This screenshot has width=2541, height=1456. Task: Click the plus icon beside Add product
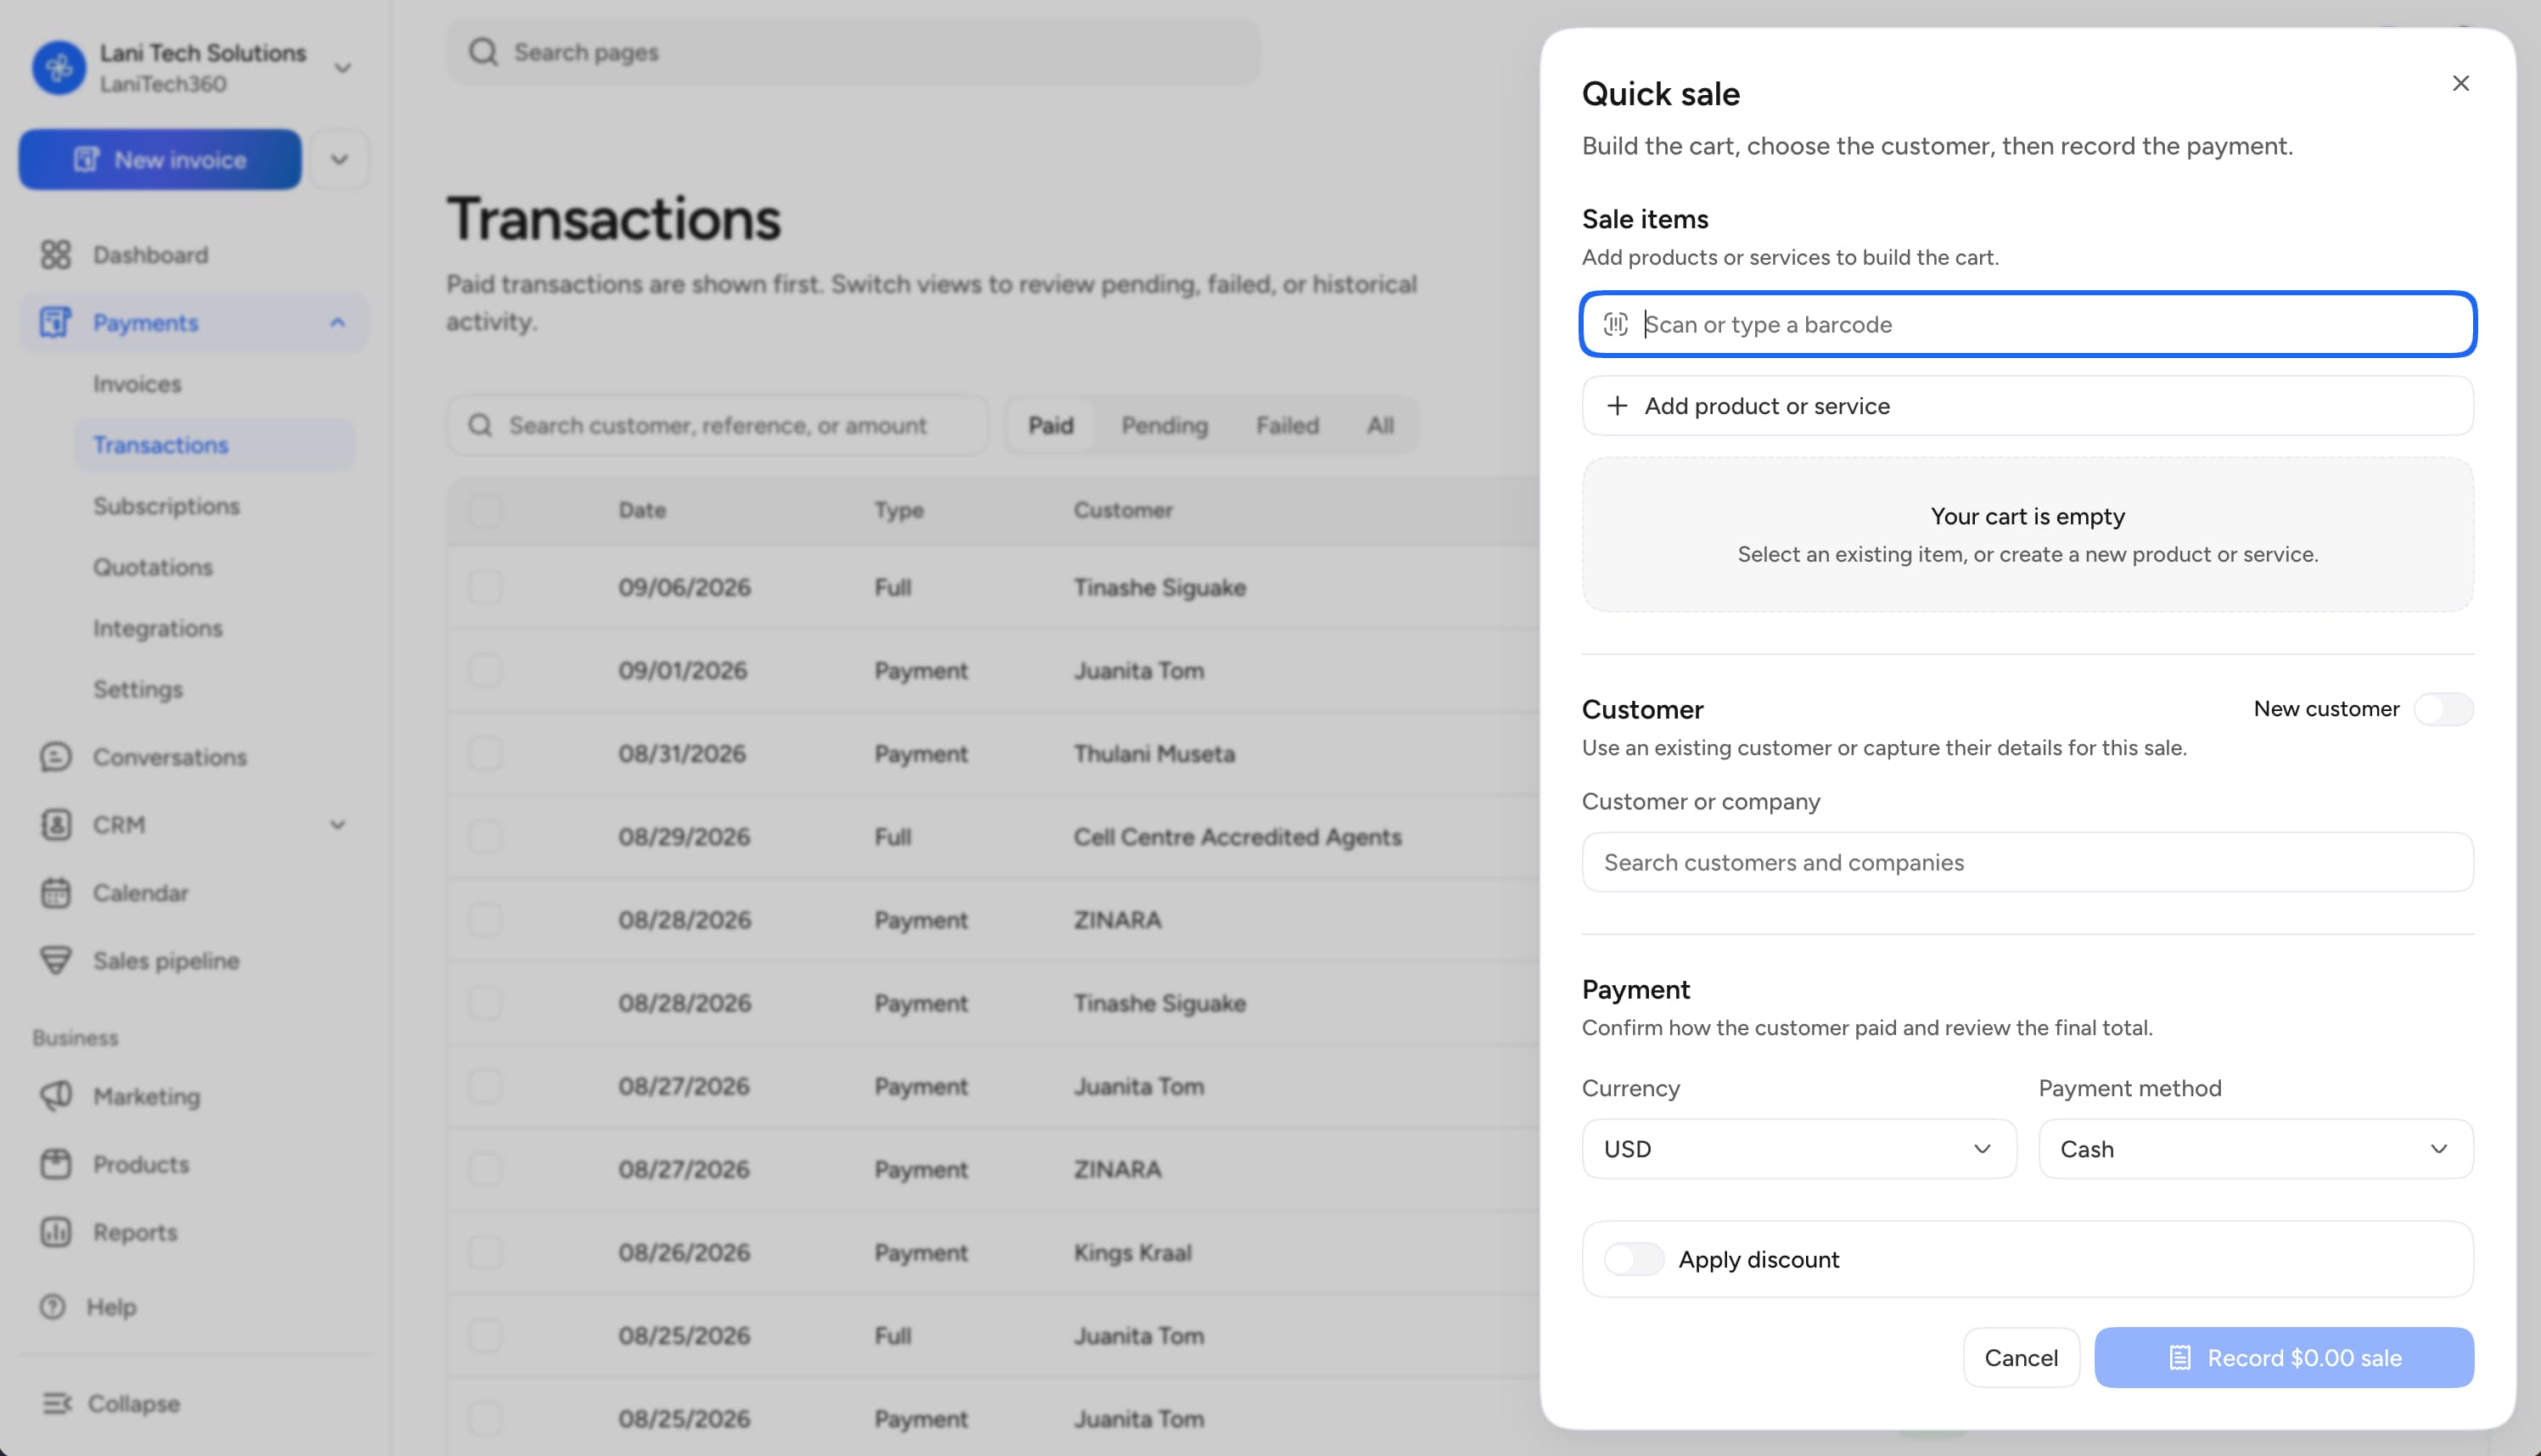point(1616,406)
